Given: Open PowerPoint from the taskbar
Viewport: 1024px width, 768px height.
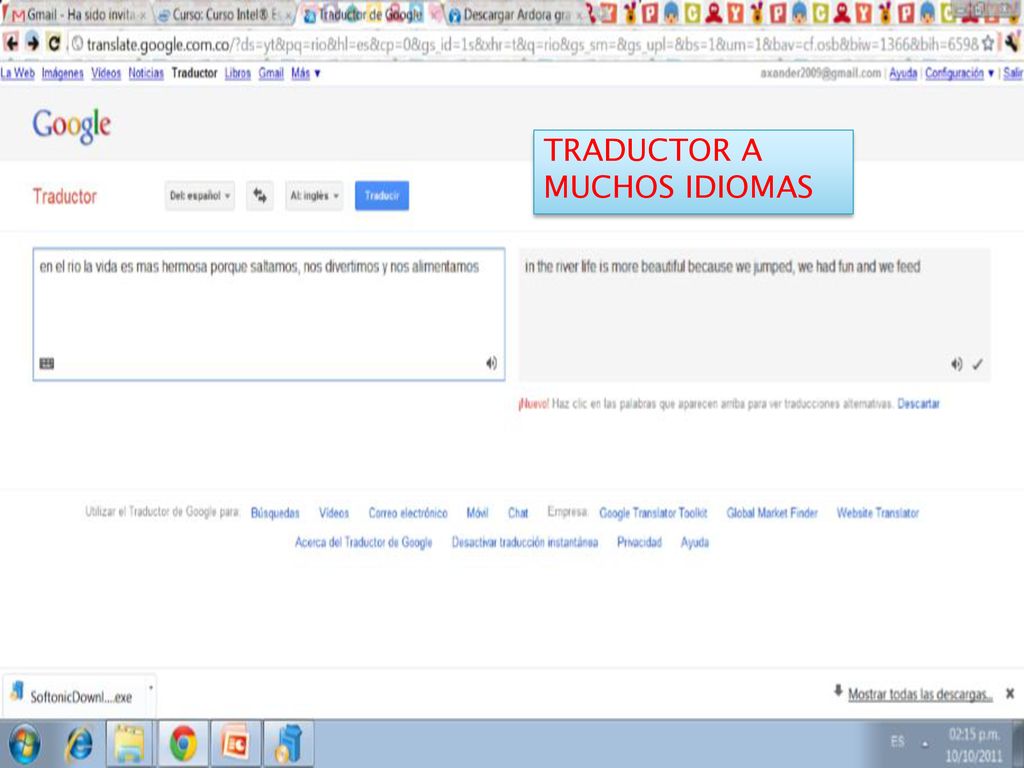Looking at the screenshot, I should tap(235, 744).
